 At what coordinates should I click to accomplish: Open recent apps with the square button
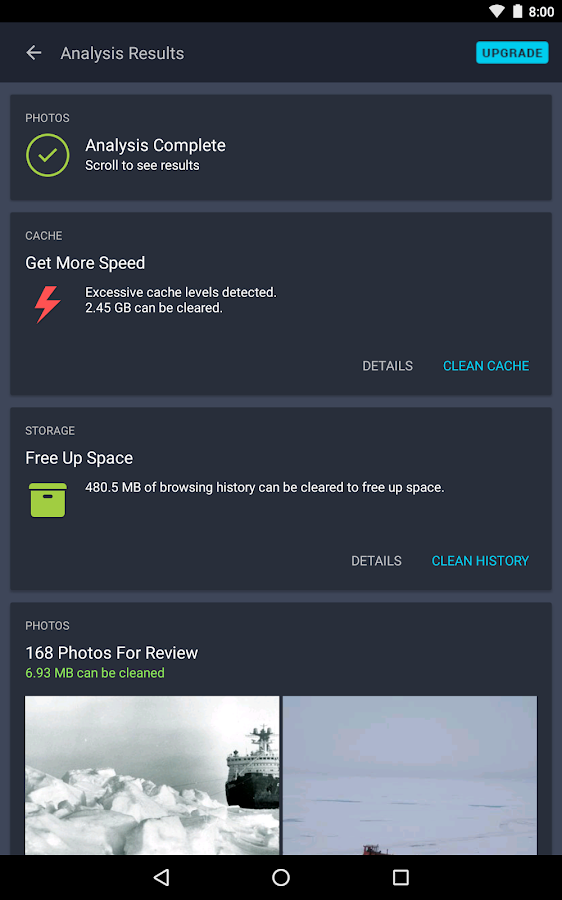point(400,877)
